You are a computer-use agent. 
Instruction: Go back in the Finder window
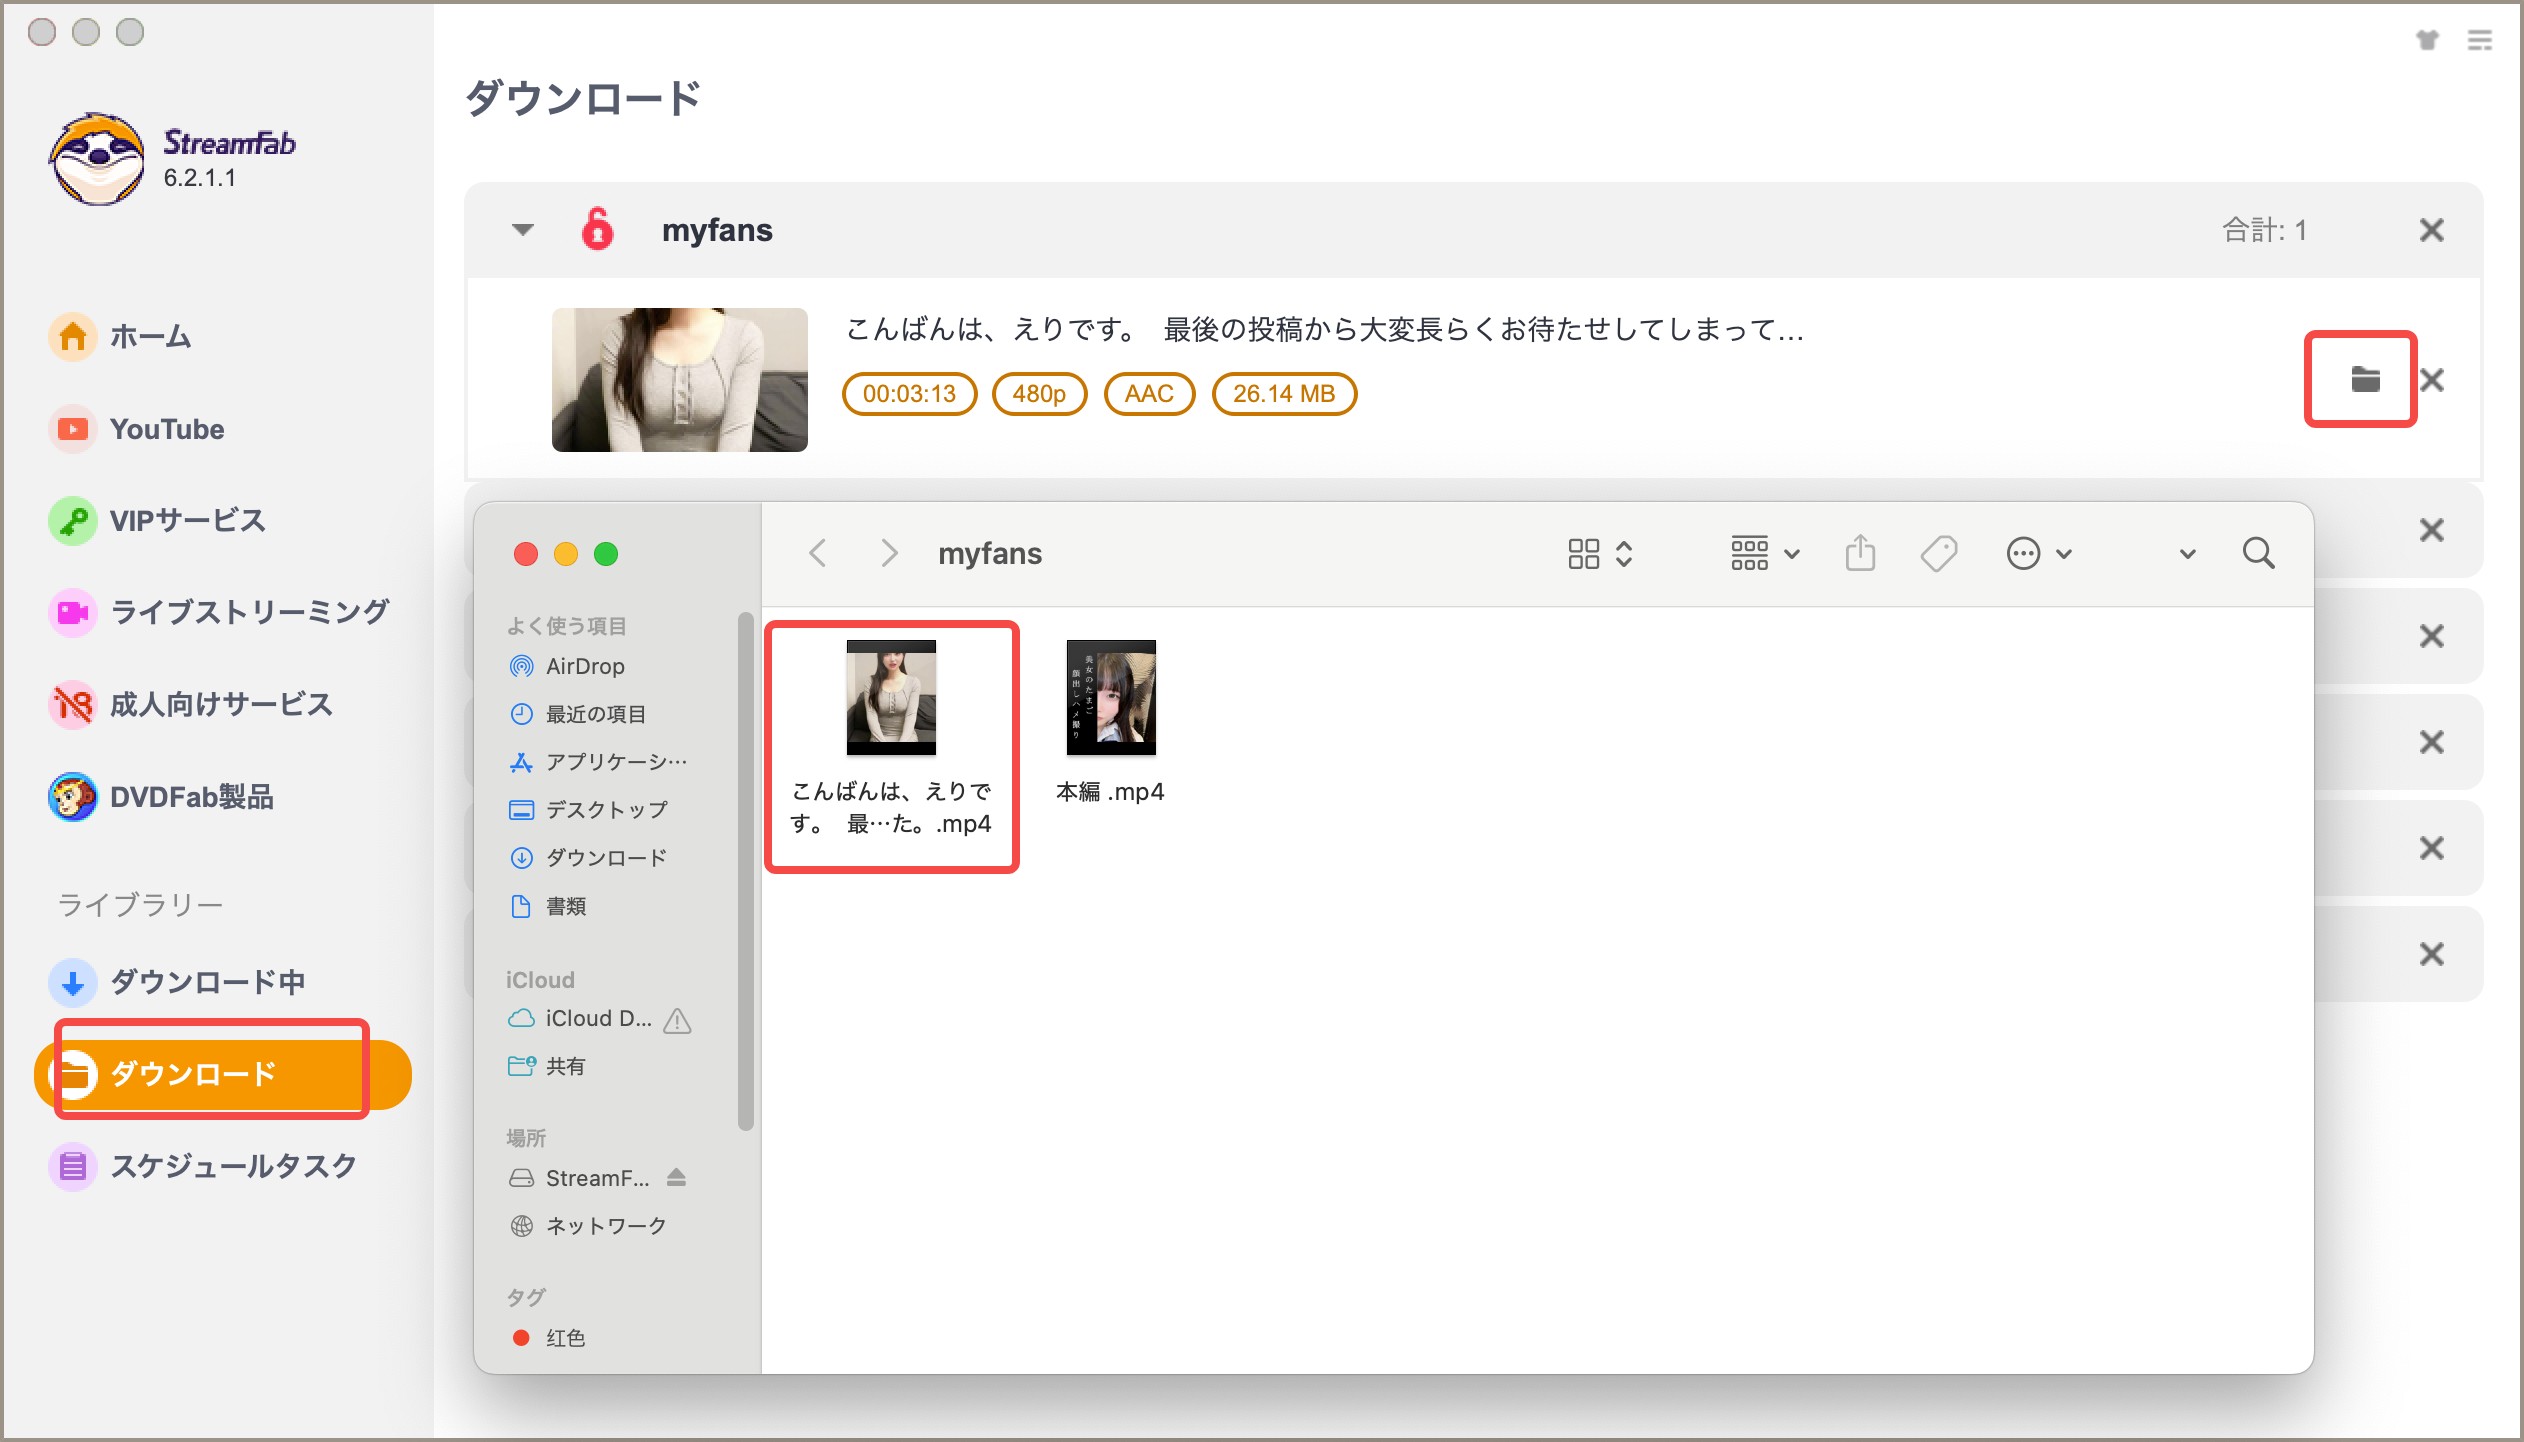point(818,553)
